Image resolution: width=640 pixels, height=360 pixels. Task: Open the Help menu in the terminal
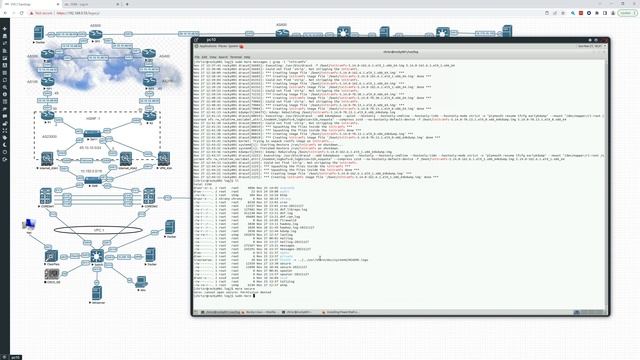(247, 57)
